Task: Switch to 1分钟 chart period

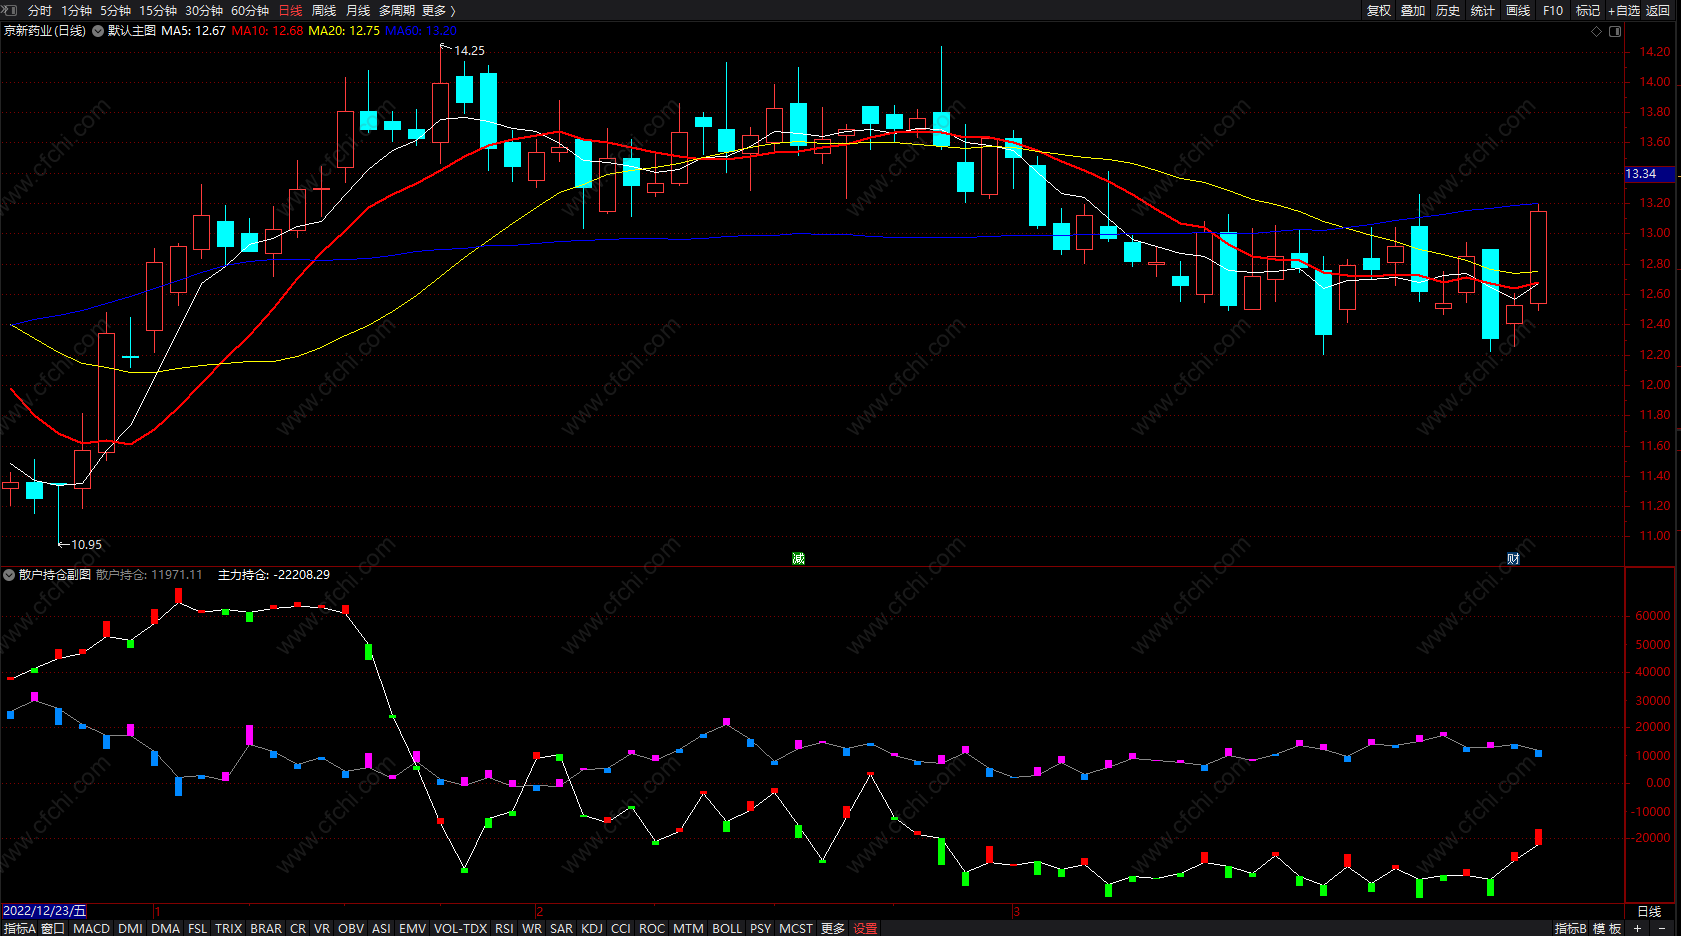Action: [x=76, y=10]
